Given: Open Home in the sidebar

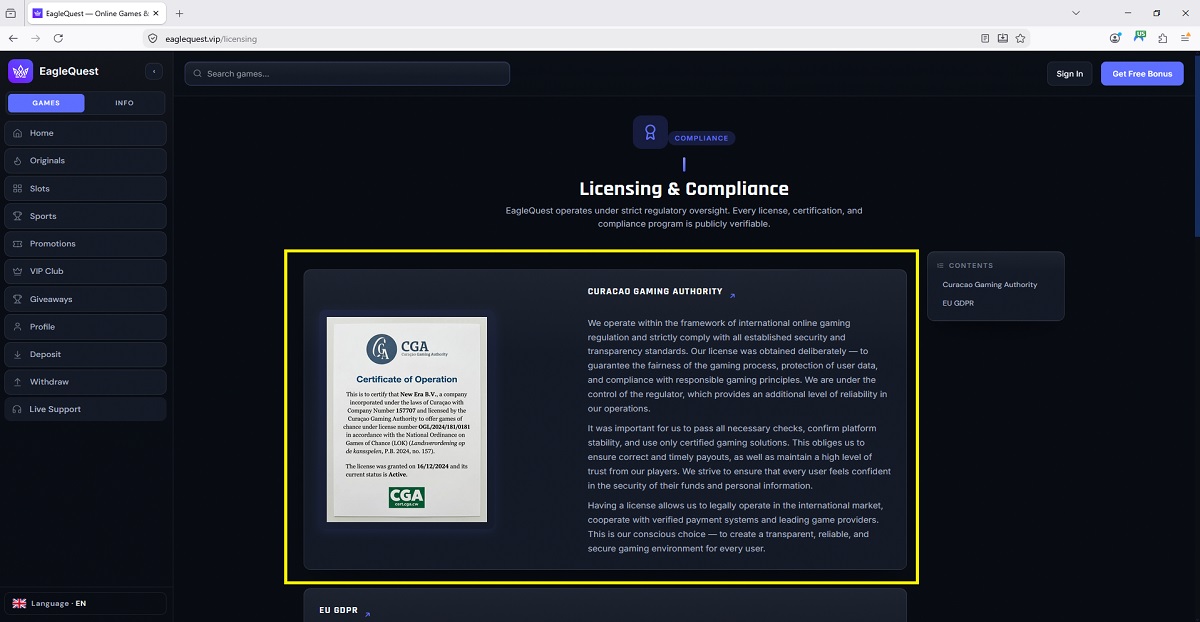Looking at the screenshot, I should coord(85,133).
